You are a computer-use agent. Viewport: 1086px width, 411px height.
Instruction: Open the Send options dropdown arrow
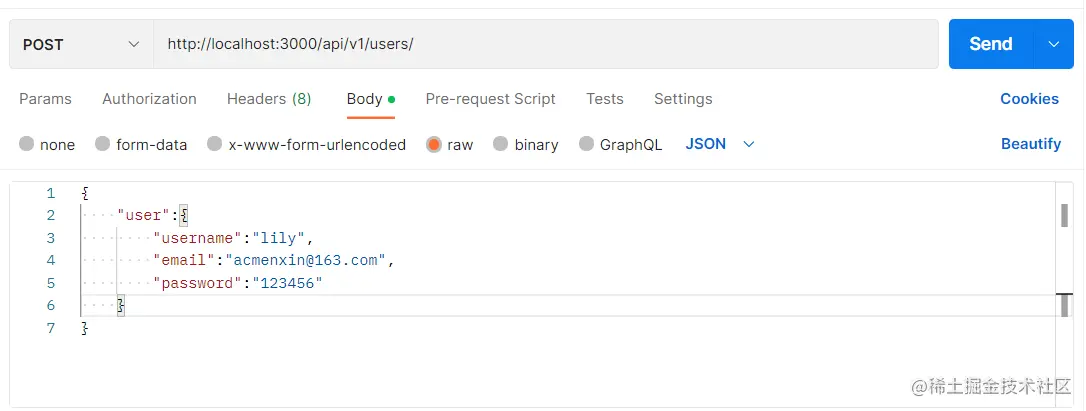point(1054,44)
